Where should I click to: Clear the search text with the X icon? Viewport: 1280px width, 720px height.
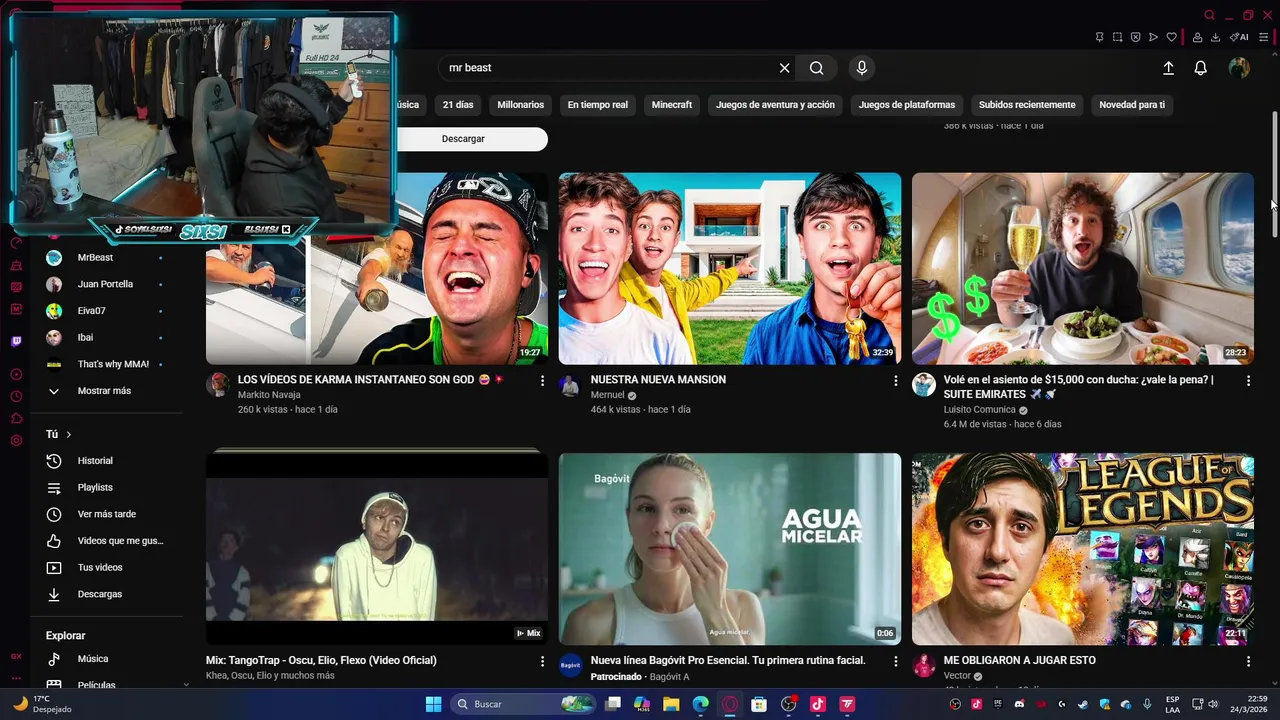coord(785,68)
